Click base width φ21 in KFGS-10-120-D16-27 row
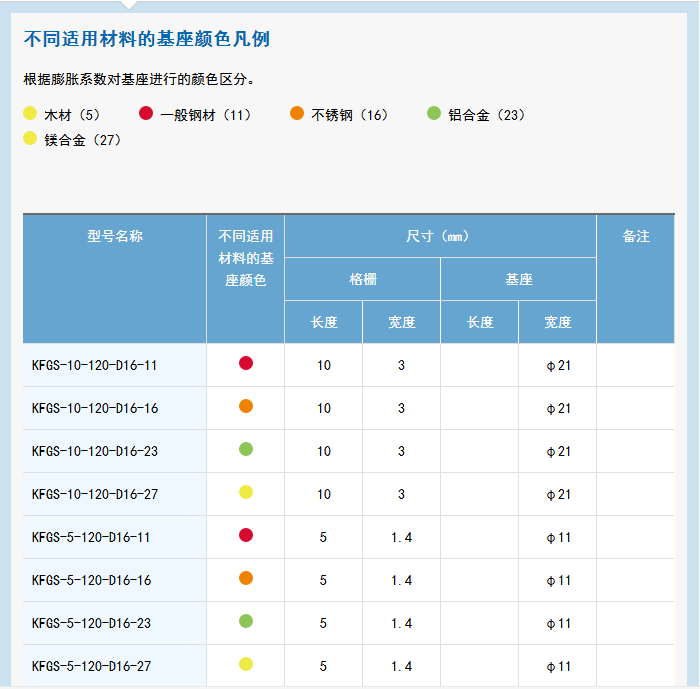700x689 pixels. point(558,495)
